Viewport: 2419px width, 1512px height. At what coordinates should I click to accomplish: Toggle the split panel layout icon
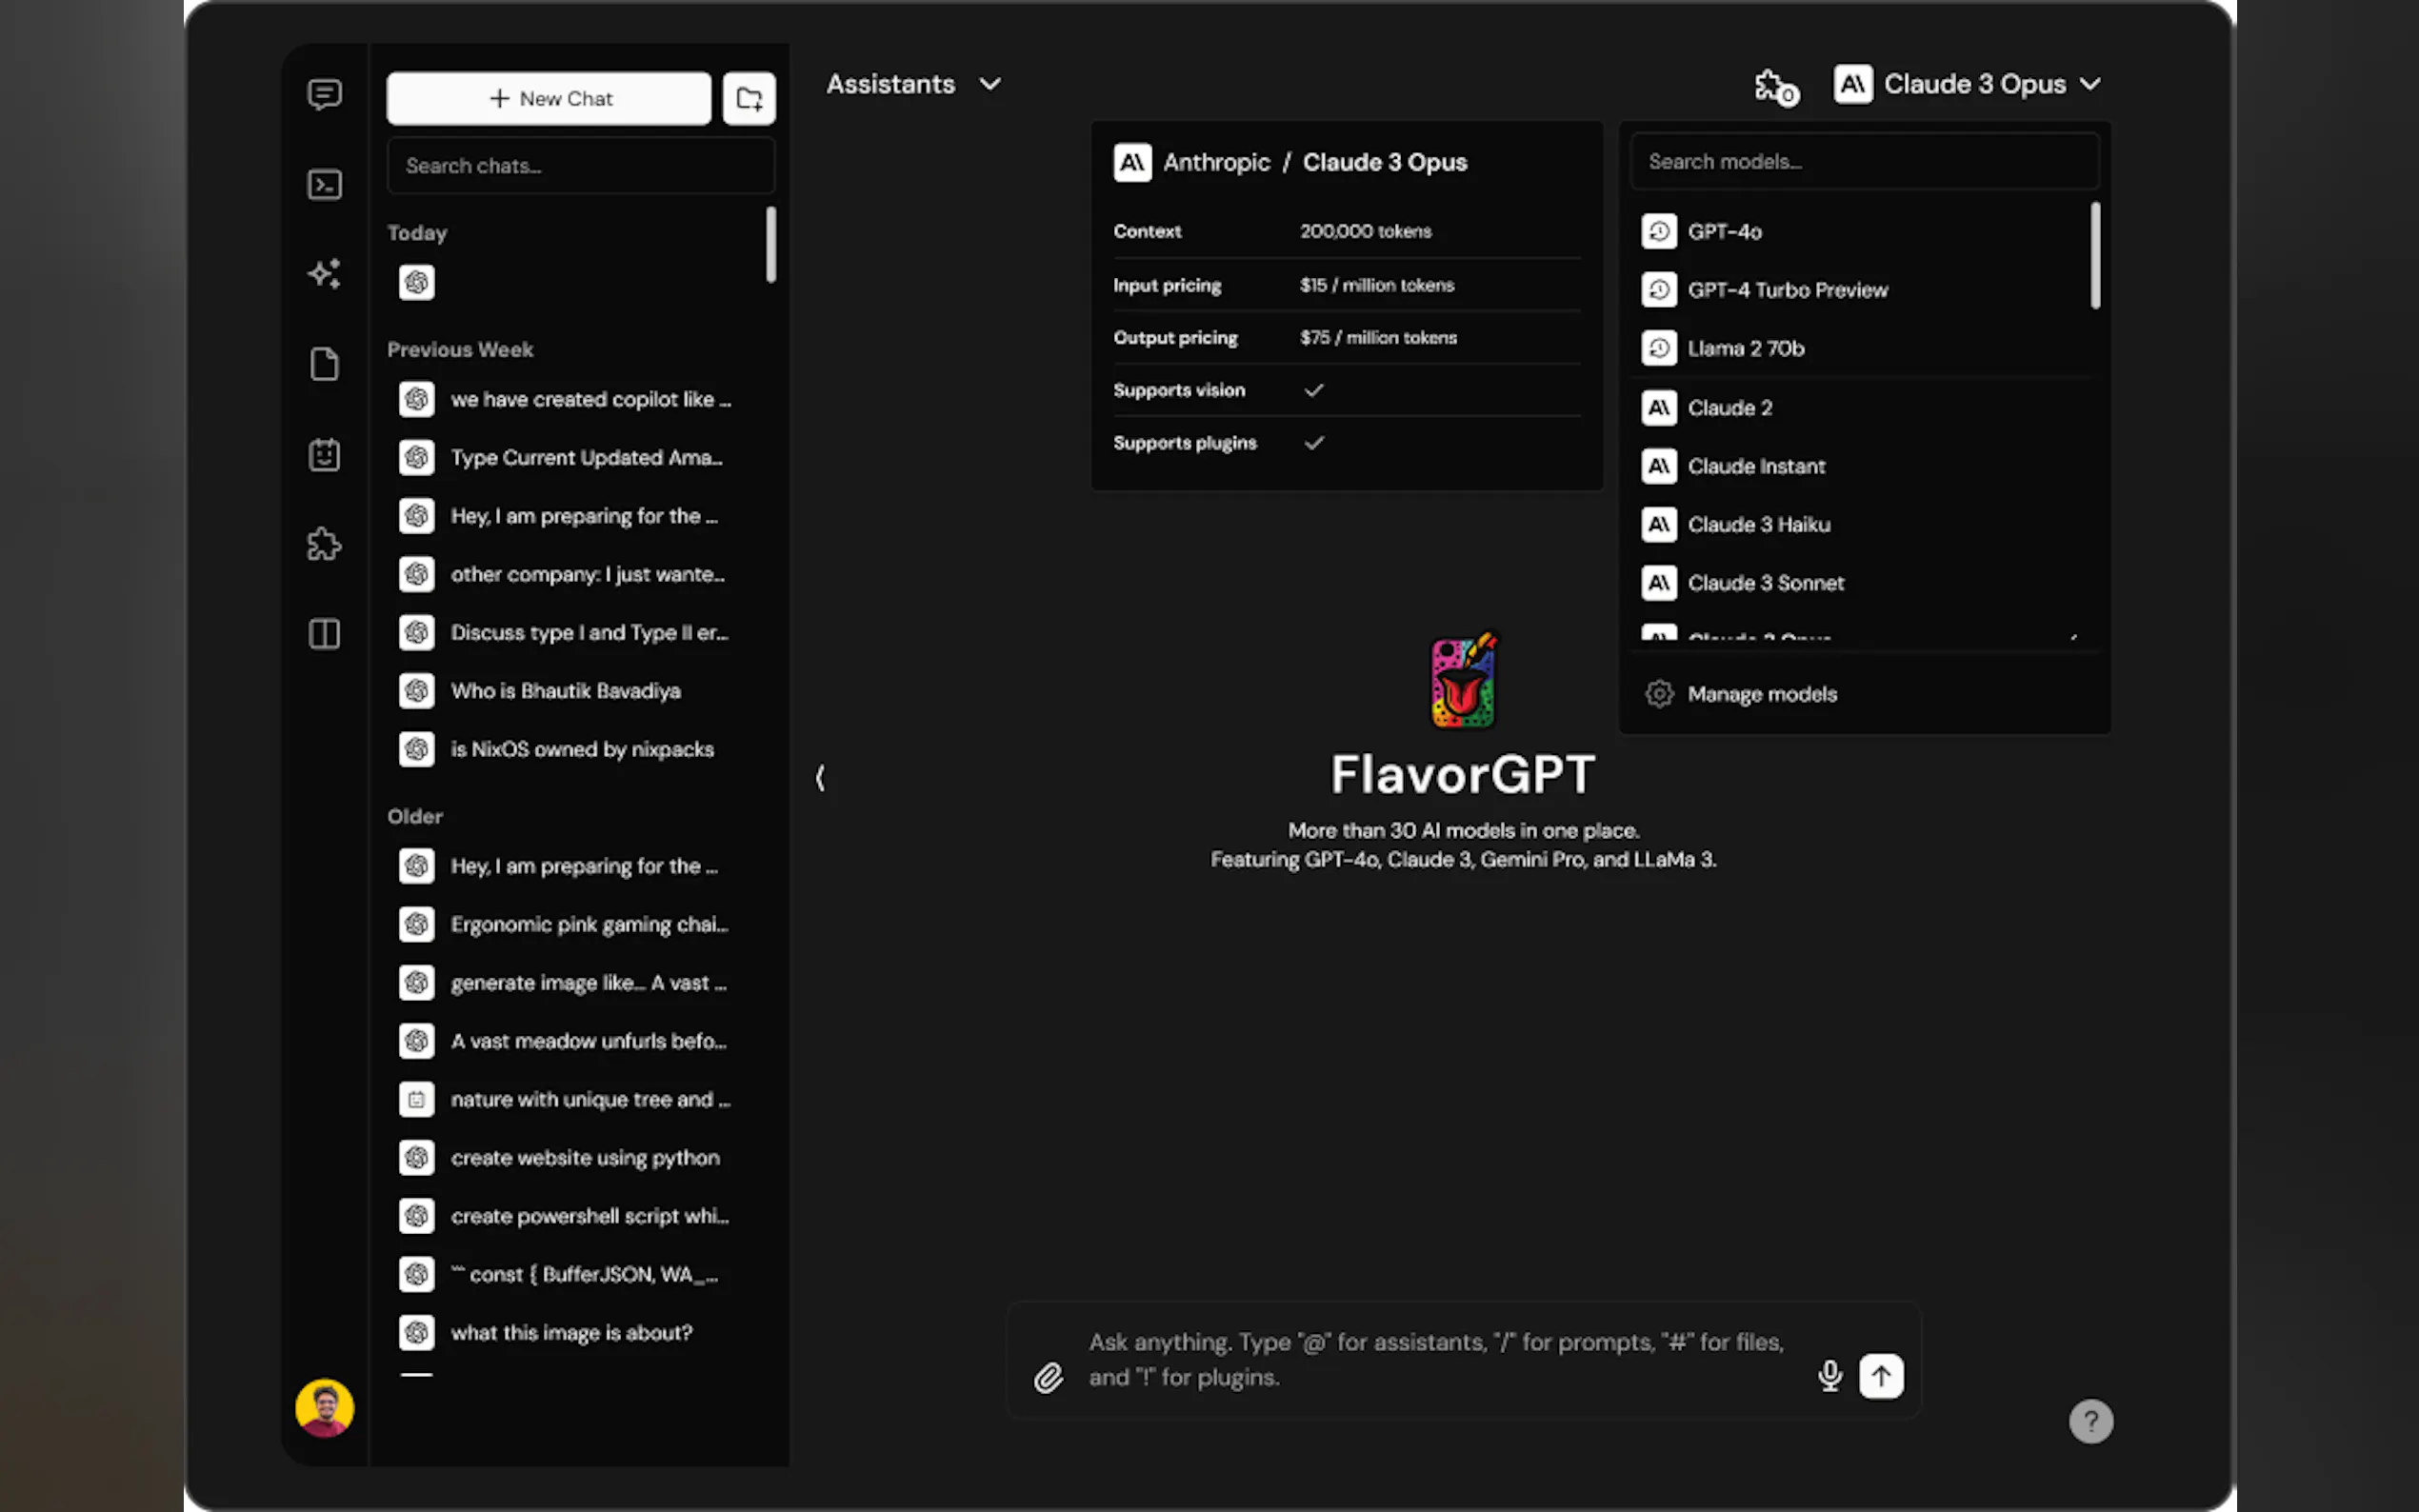click(324, 634)
